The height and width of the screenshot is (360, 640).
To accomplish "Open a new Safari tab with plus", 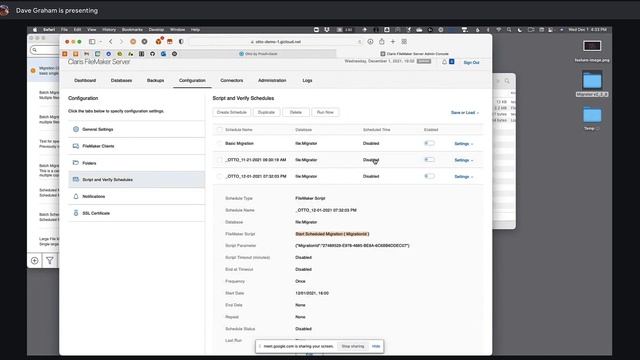I will (x=393, y=42).
